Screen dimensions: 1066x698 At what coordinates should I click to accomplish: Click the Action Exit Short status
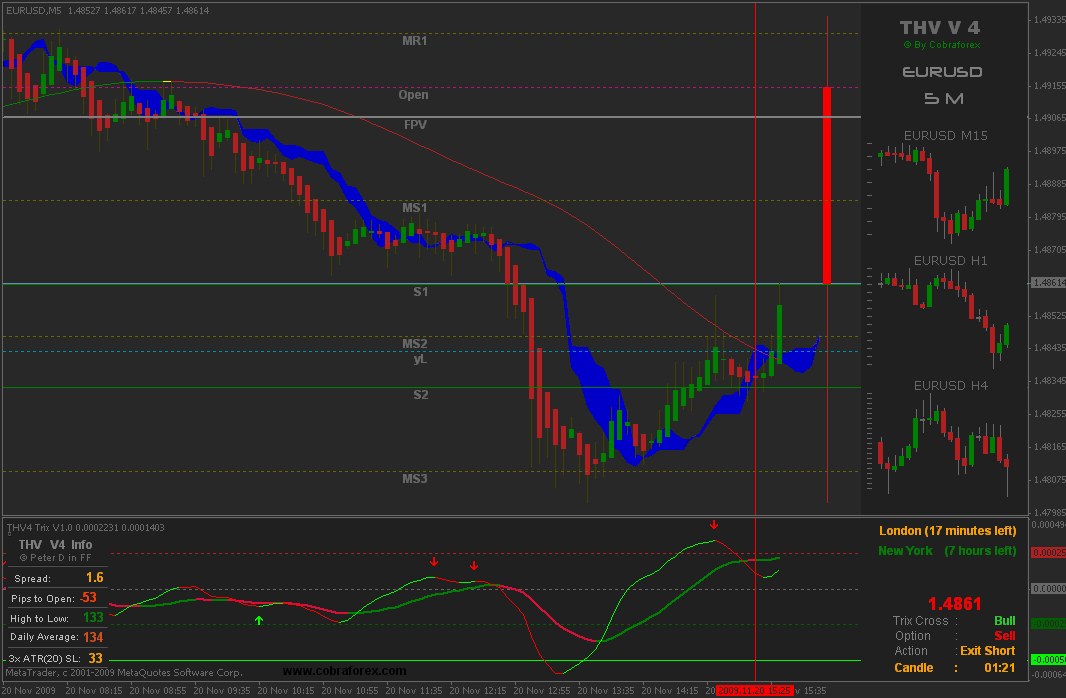(987, 651)
